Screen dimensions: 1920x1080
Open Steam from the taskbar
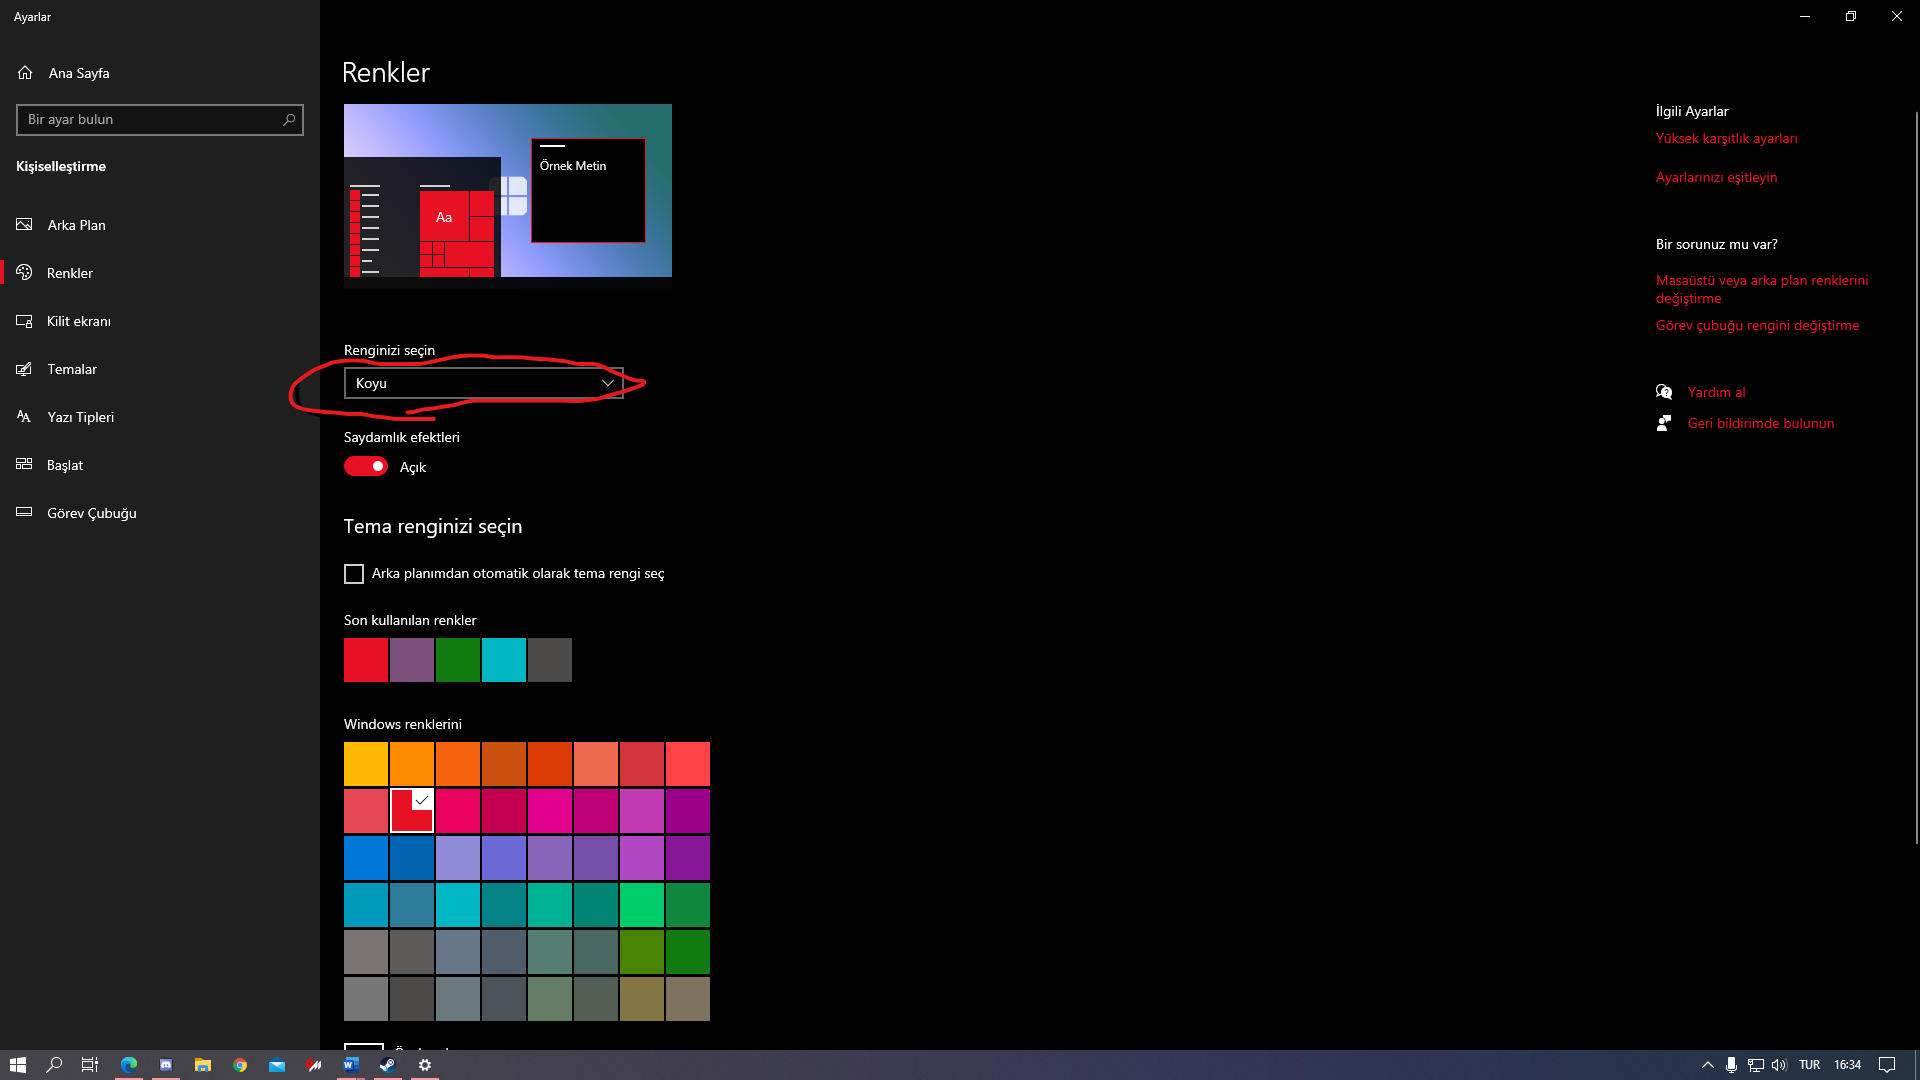pyautogui.click(x=388, y=1065)
